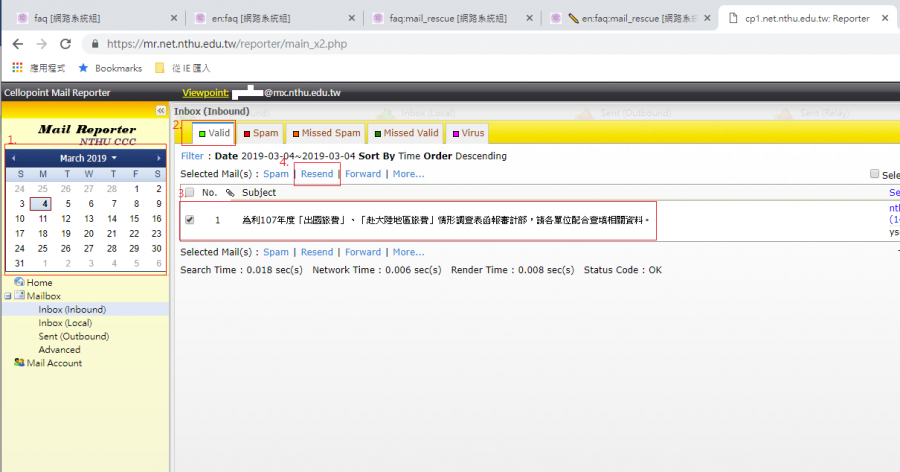
Task: Go to previous month in calendar
Action: point(13,158)
